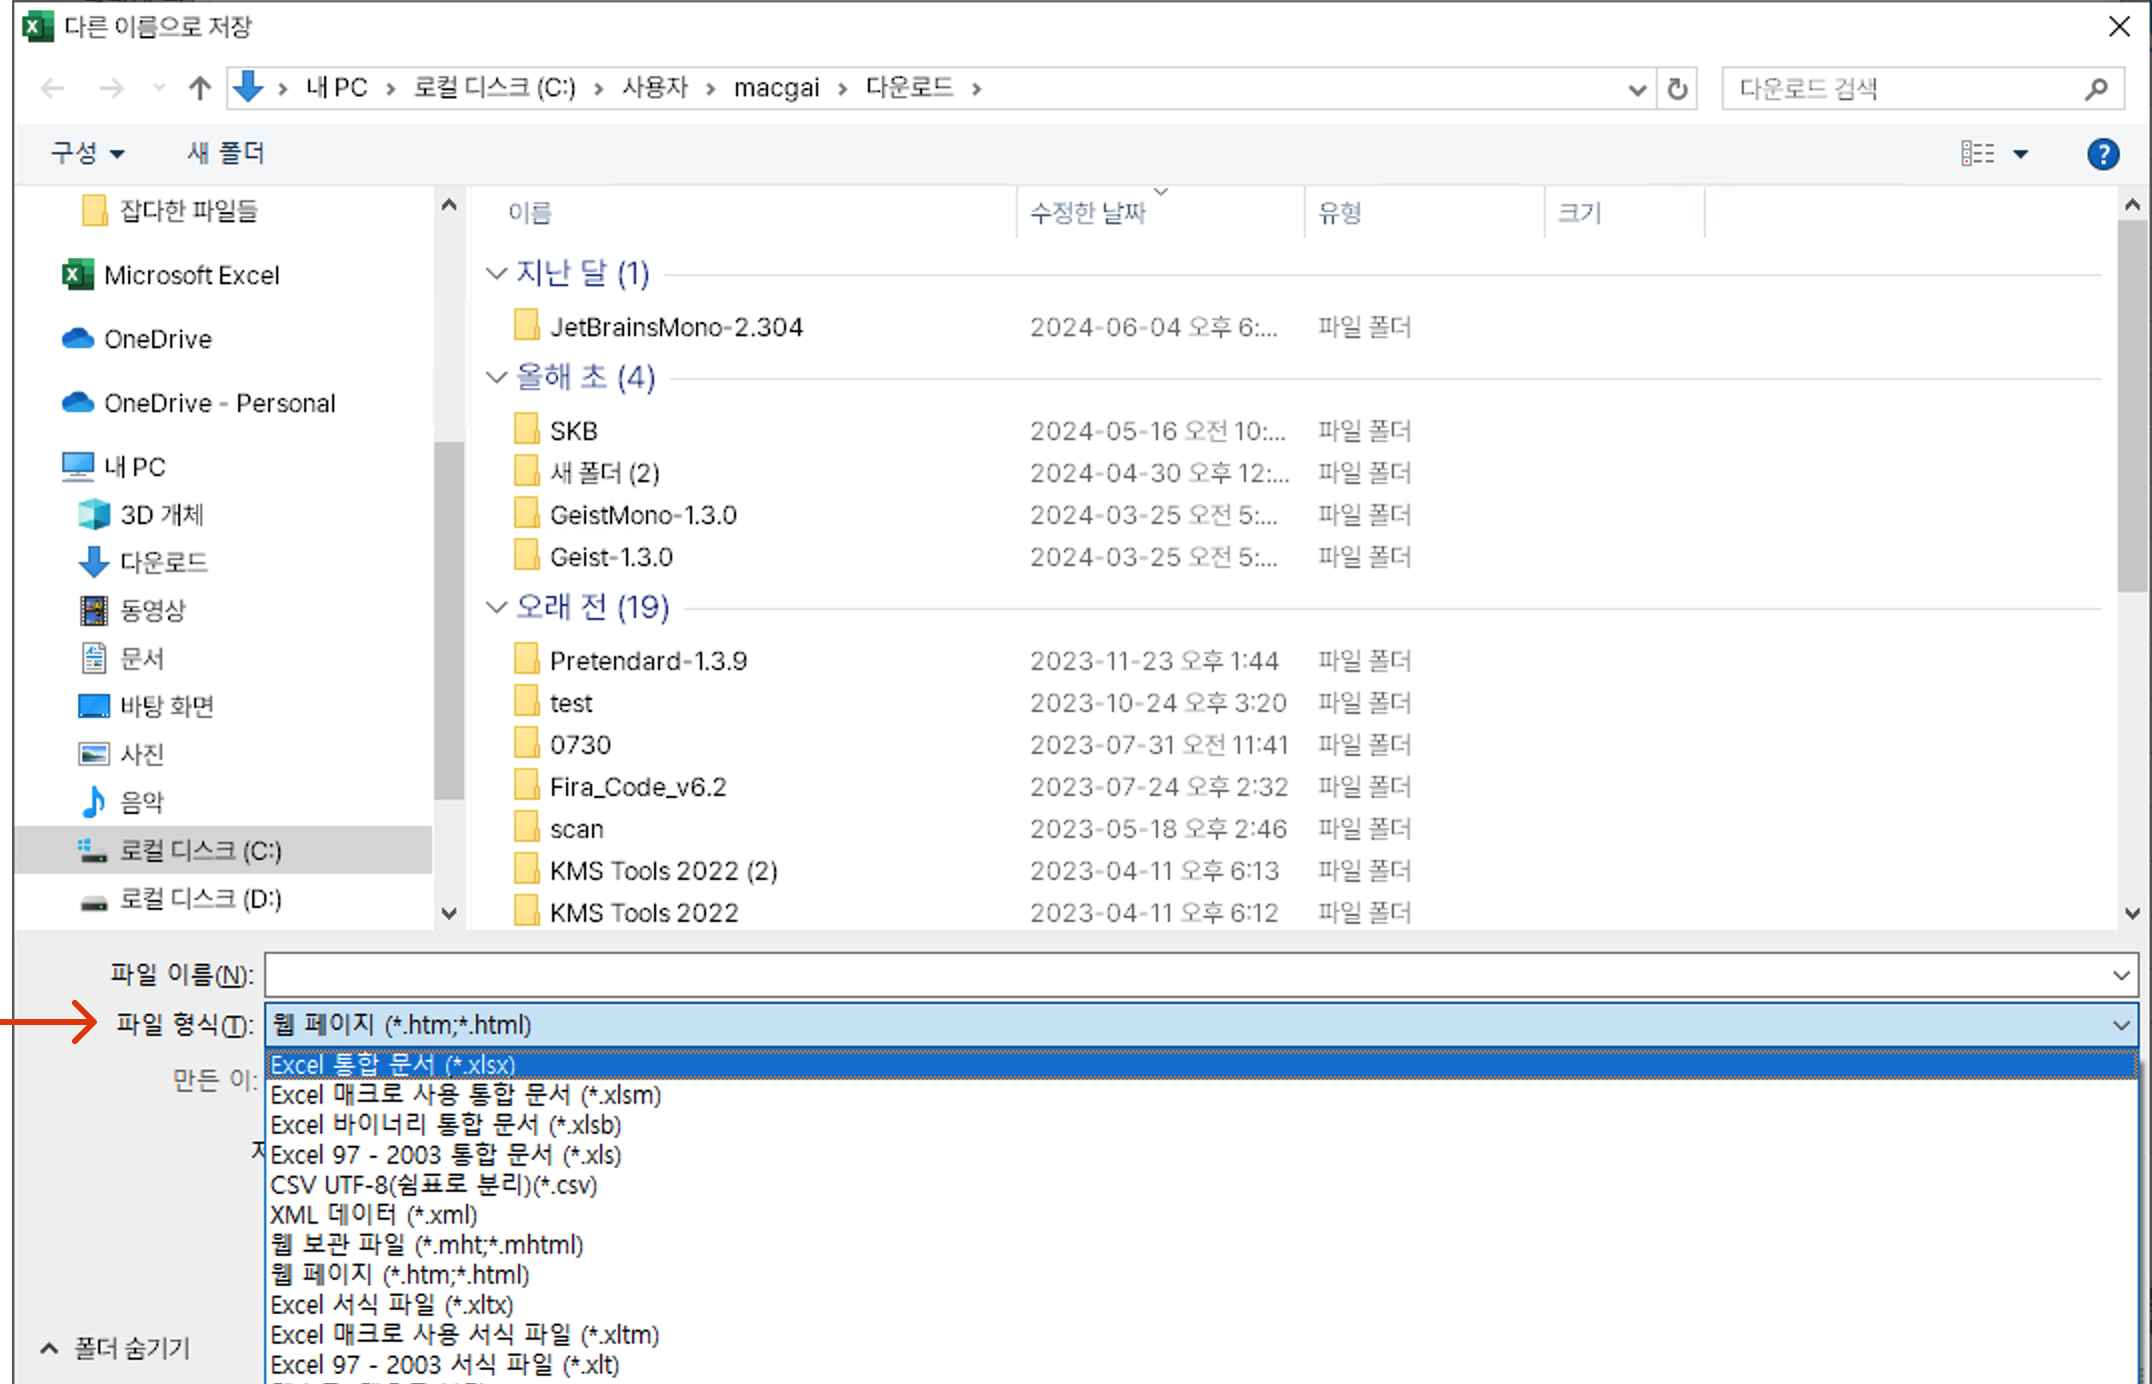This screenshot has height=1384, width=2152.
Task: Click the blue help question mark icon
Action: coord(2102,154)
